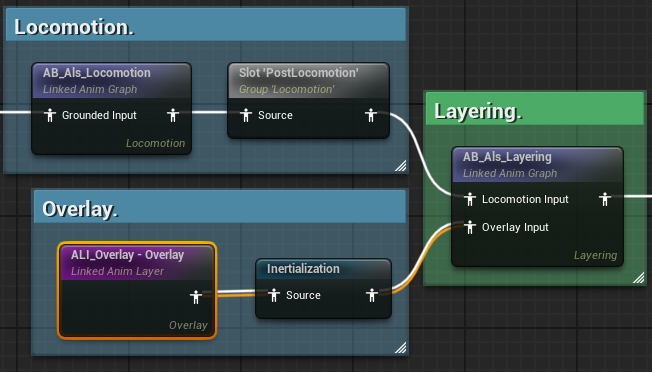Image resolution: width=652 pixels, height=372 pixels.
Task: Select the Inertialization node title
Action: [303, 269]
